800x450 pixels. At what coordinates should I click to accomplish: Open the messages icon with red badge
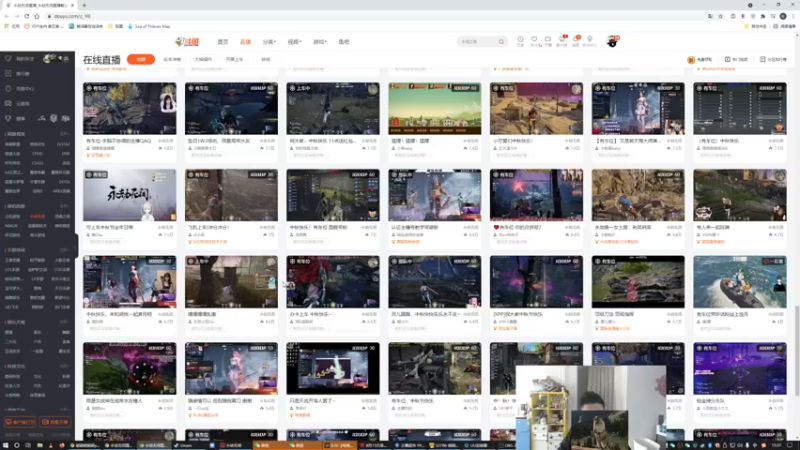pos(576,41)
